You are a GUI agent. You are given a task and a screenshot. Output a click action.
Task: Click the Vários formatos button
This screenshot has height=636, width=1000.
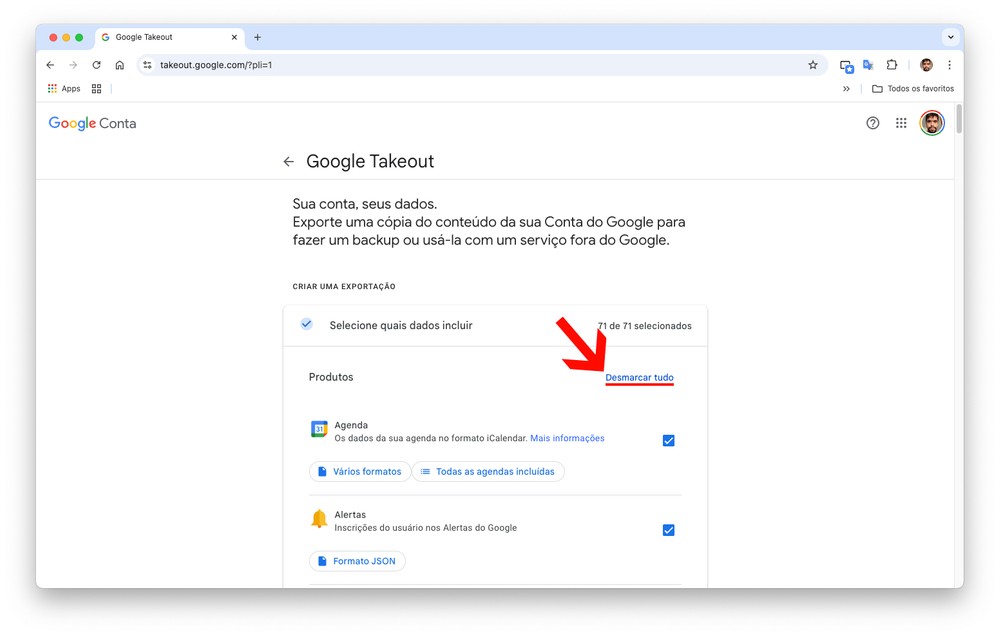point(360,472)
